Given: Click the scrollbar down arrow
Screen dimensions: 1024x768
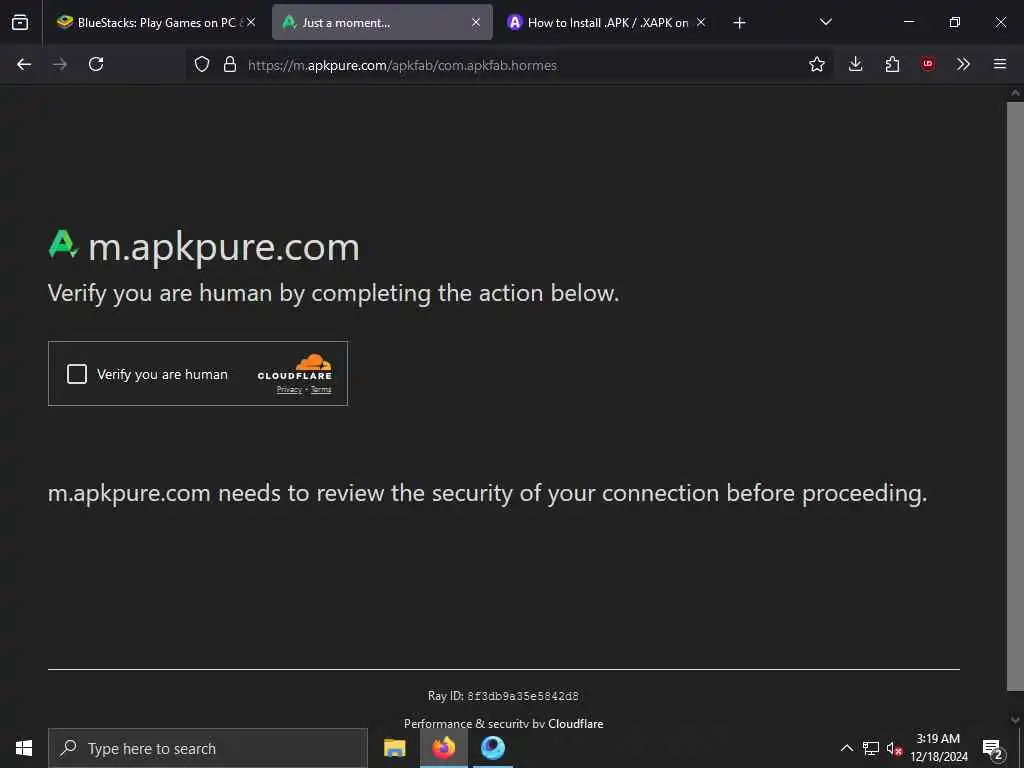Looking at the screenshot, I should [x=1015, y=720].
